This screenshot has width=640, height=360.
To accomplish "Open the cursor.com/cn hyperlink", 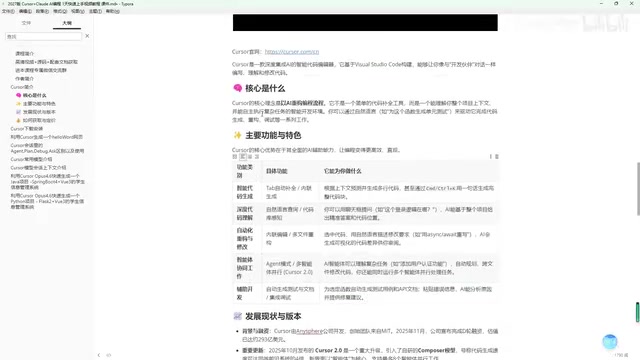I will [x=292, y=52].
